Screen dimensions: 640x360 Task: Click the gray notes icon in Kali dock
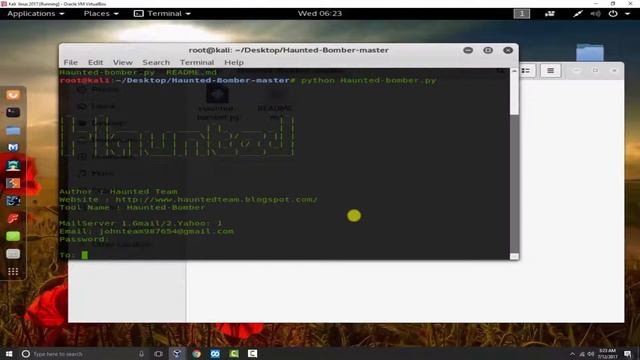pos(13,254)
